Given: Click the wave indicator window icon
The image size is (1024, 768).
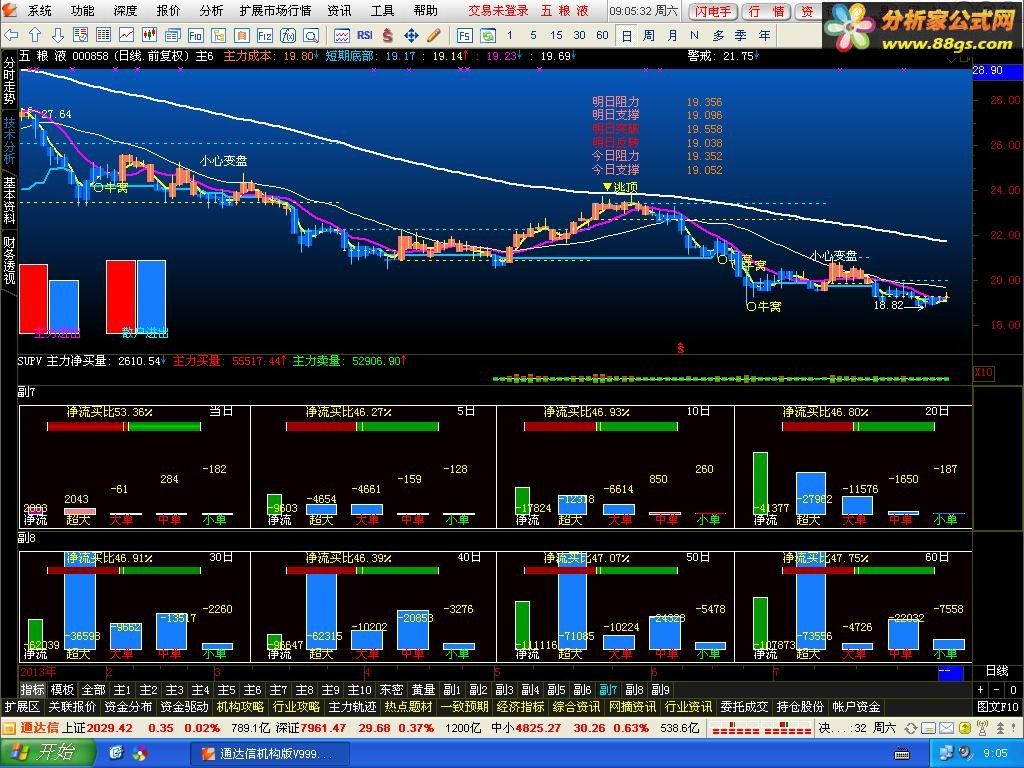Looking at the screenshot, I should pos(342,35).
